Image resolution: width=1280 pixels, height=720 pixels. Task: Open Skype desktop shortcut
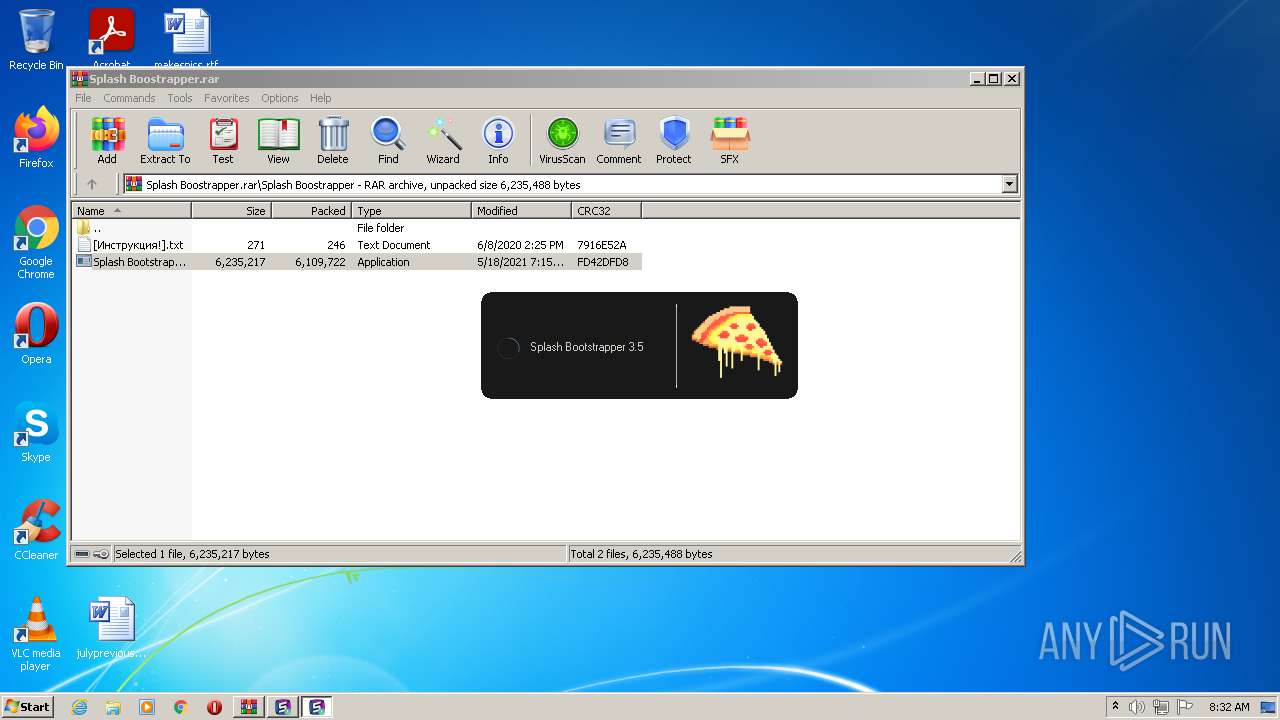36,432
